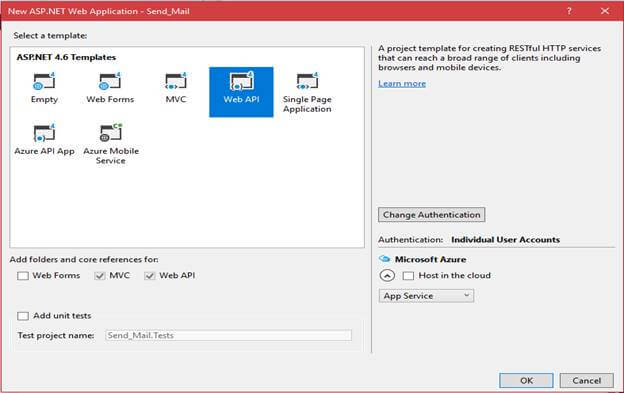This screenshot has width=624, height=393.
Task: Click 'Add folders and core references for:' label
Action: 84,260
